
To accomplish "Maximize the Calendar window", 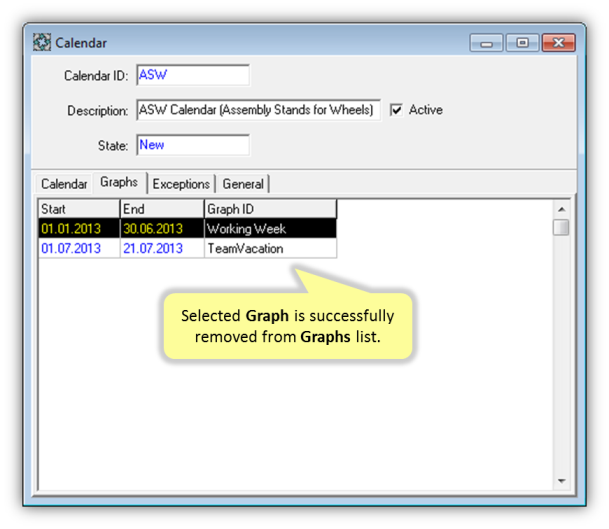I will [522, 43].
